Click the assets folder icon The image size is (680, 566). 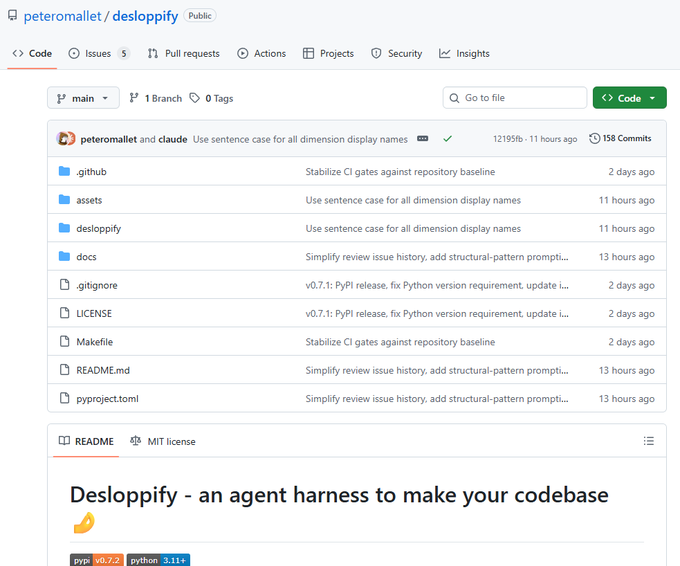(x=64, y=200)
